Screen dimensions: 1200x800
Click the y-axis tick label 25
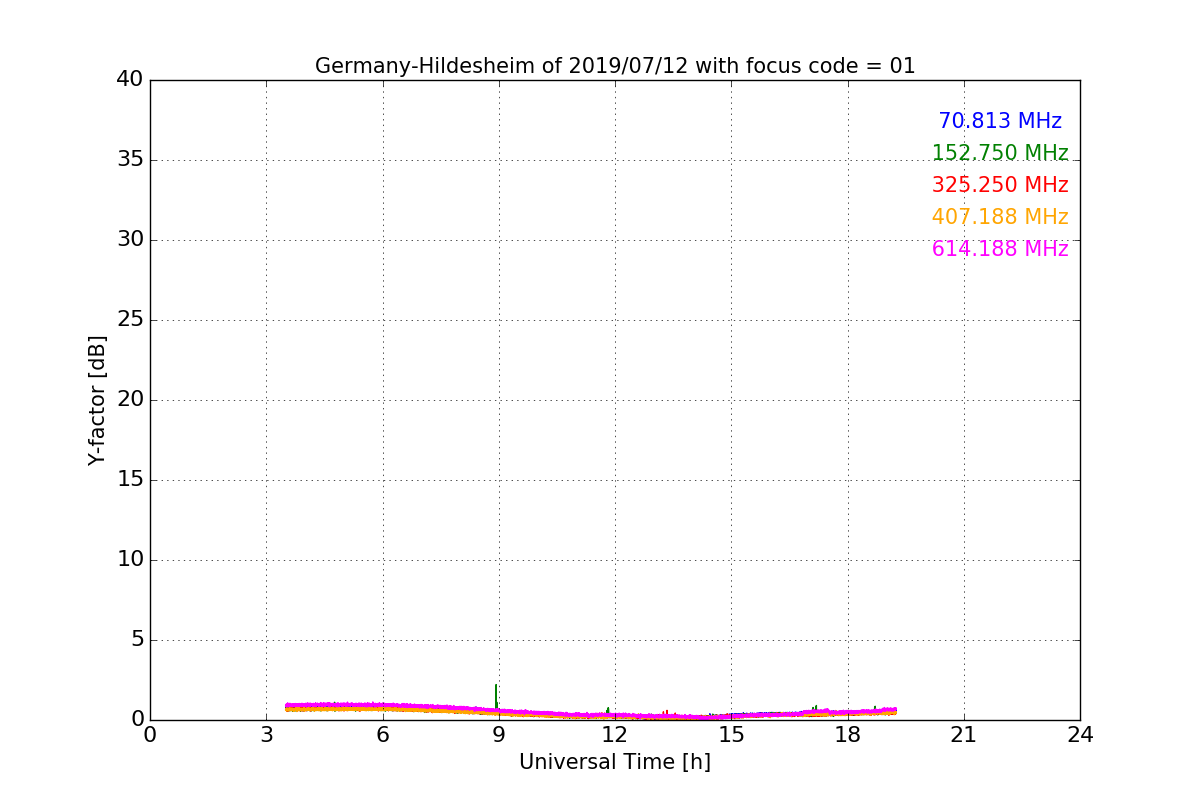pos(130,320)
